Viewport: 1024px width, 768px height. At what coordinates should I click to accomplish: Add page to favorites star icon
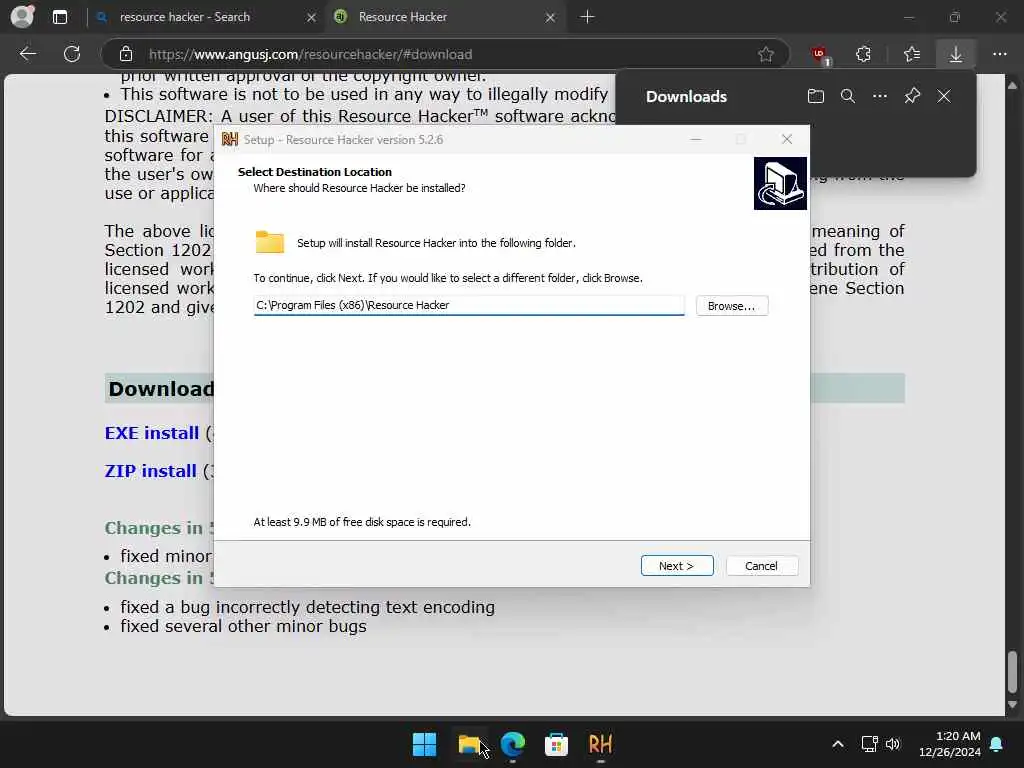pos(766,54)
